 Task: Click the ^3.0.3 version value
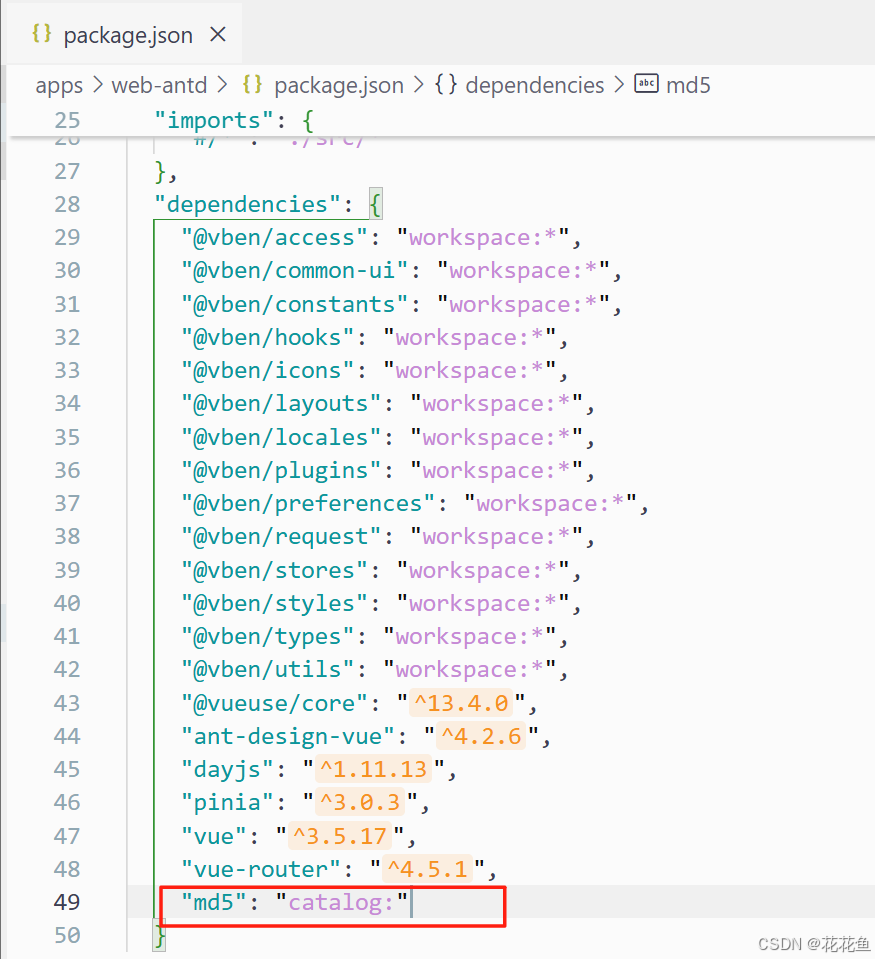(x=360, y=802)
